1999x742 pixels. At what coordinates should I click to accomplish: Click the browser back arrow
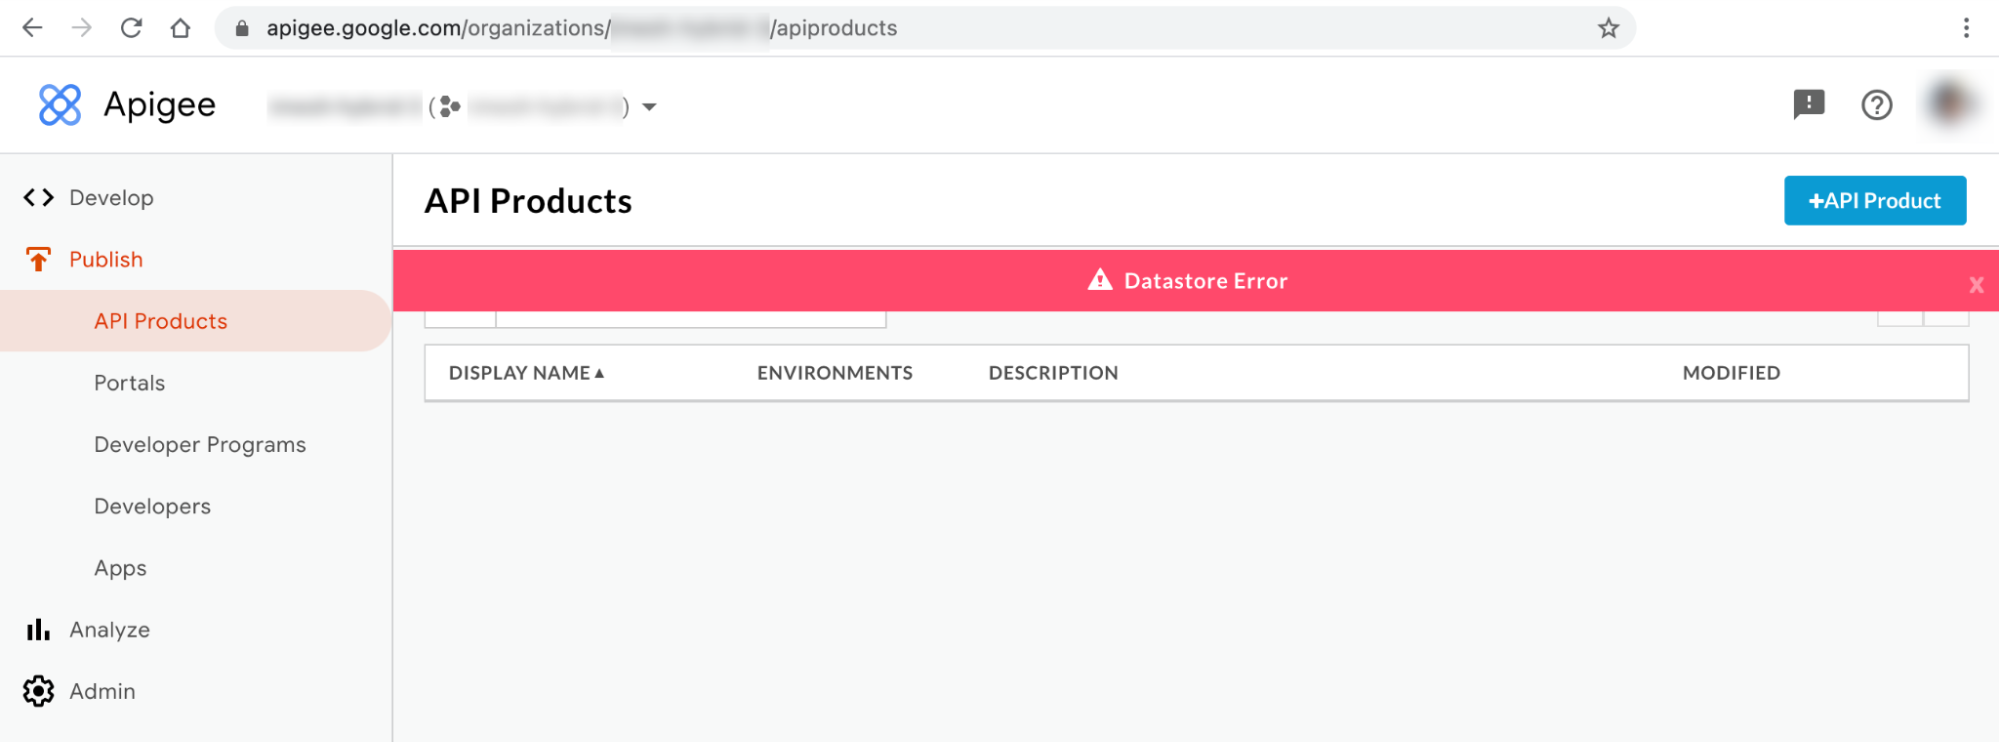click(x=32, y=28)
